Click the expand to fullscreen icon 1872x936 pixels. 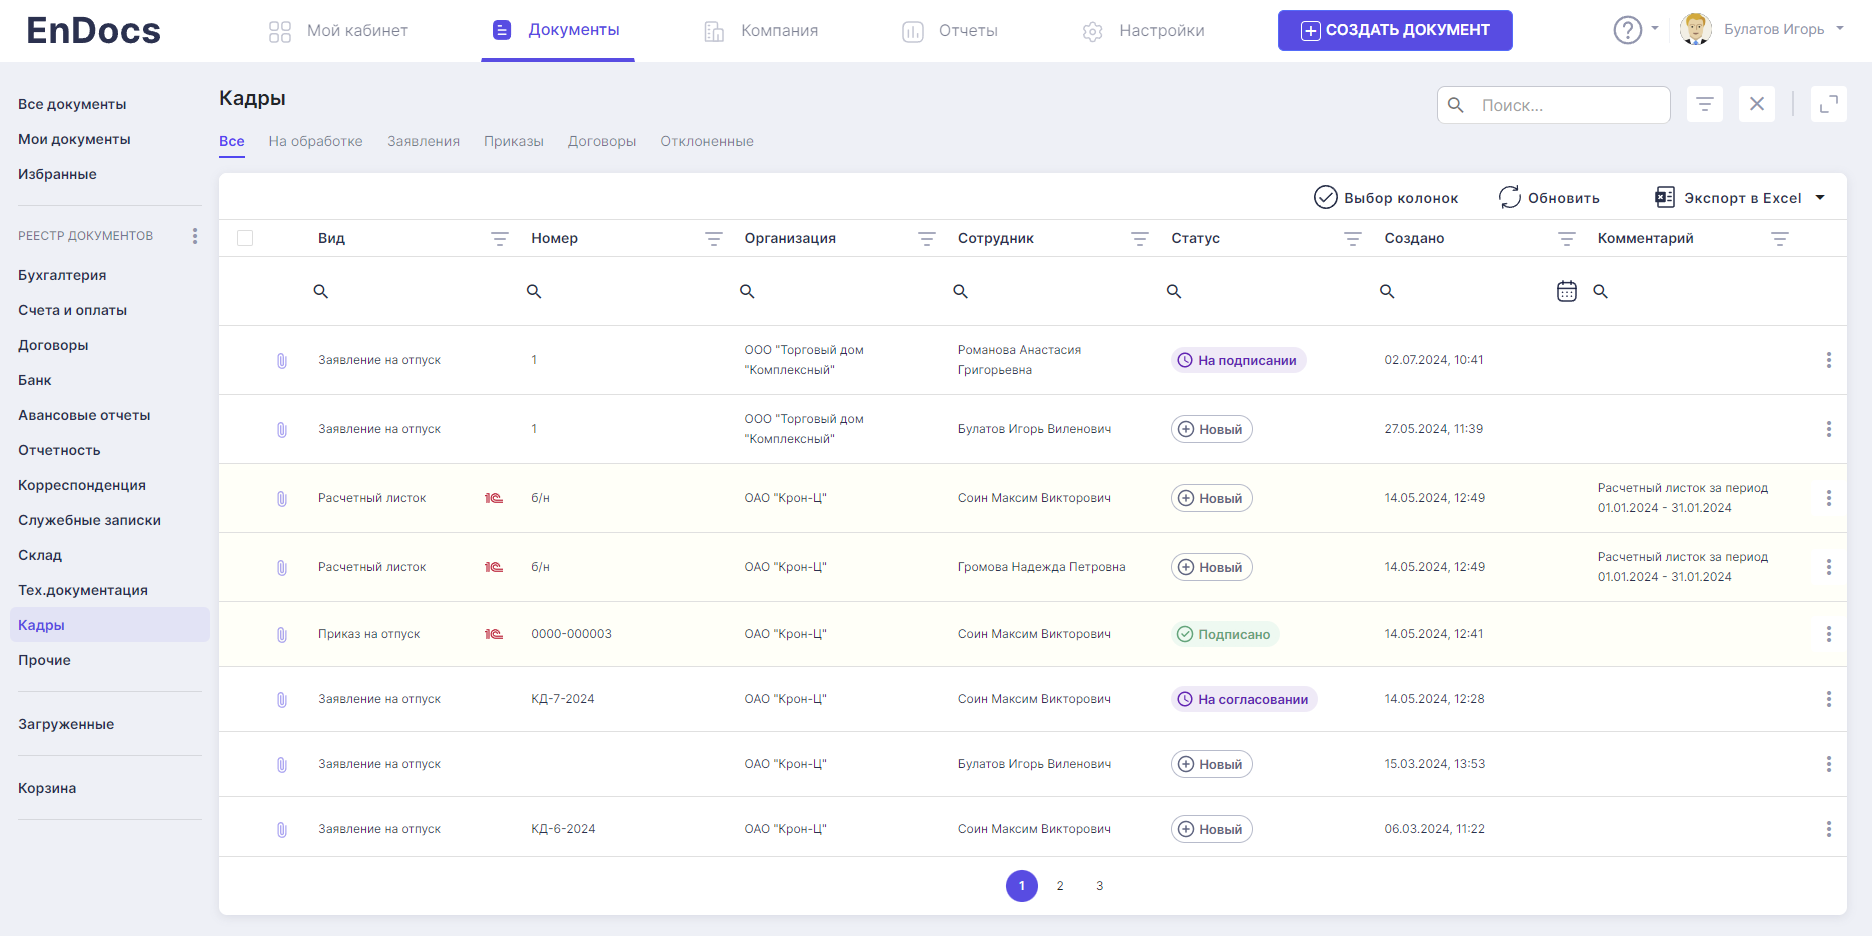point(1829,104)
